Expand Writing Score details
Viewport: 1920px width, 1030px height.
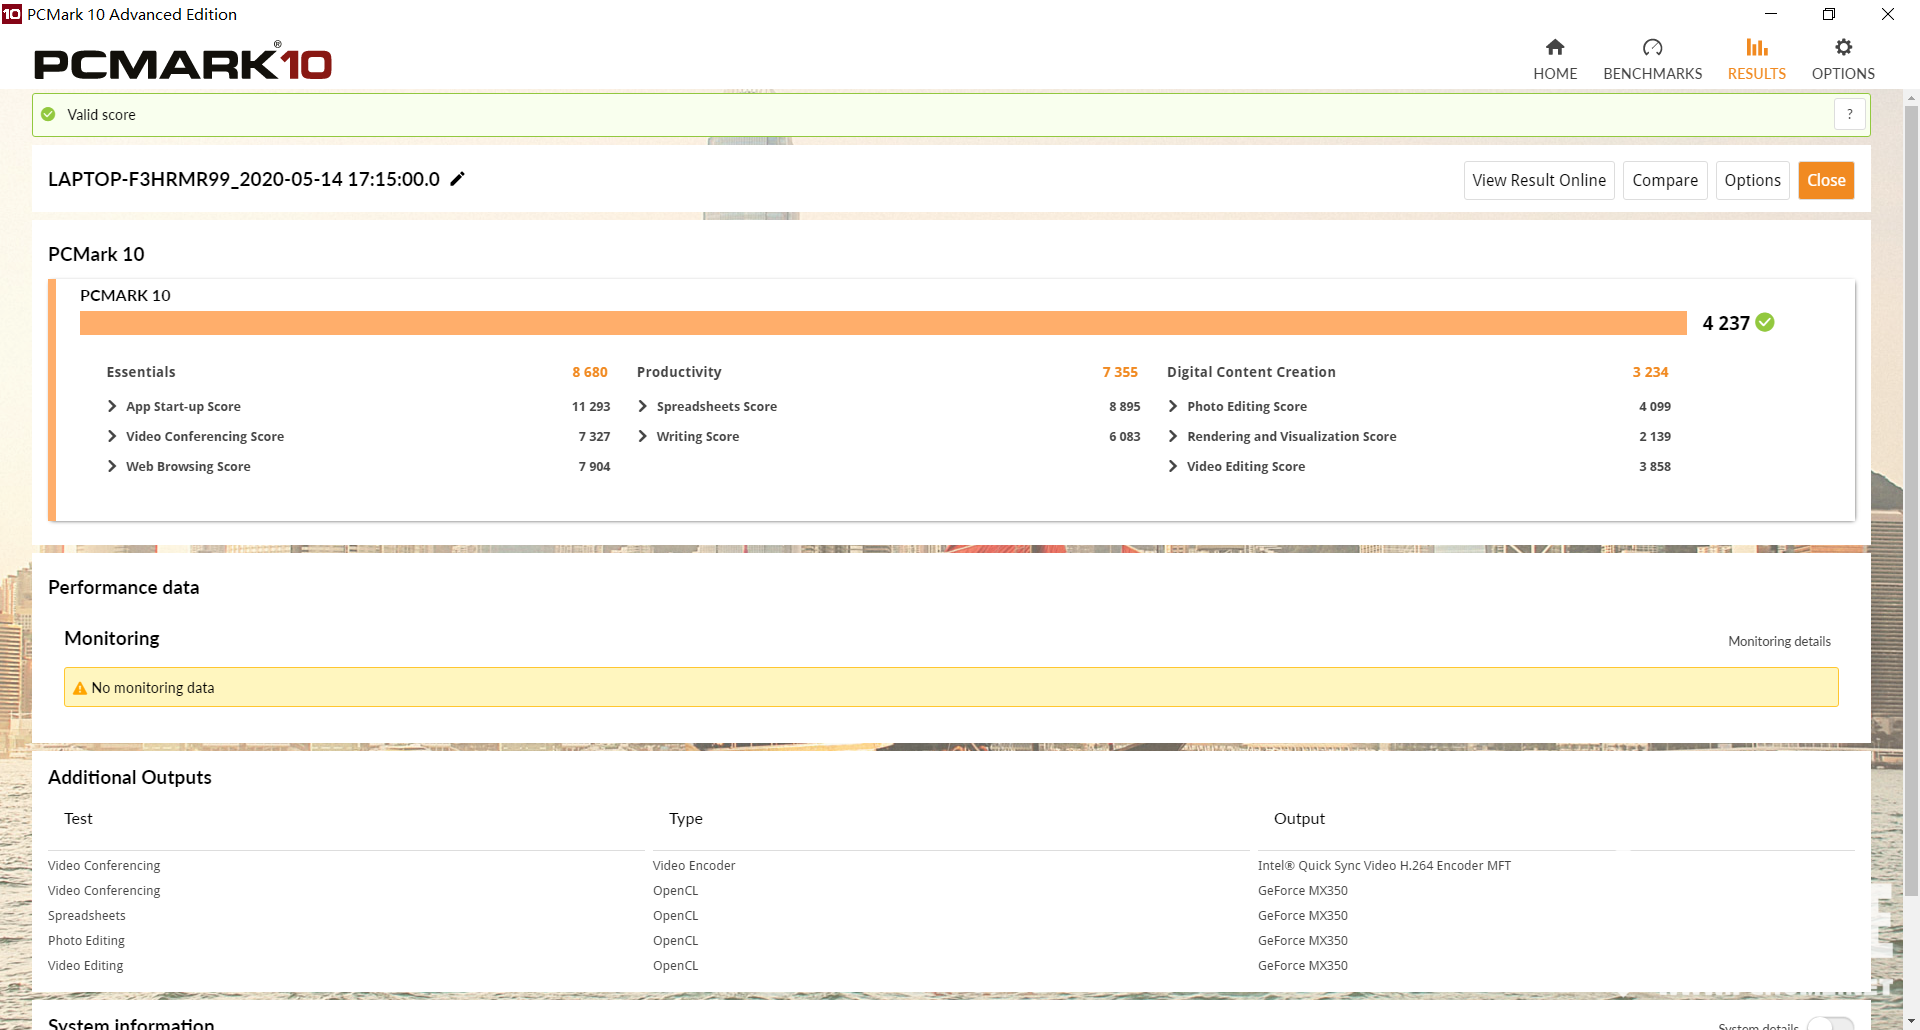[643, 436]
